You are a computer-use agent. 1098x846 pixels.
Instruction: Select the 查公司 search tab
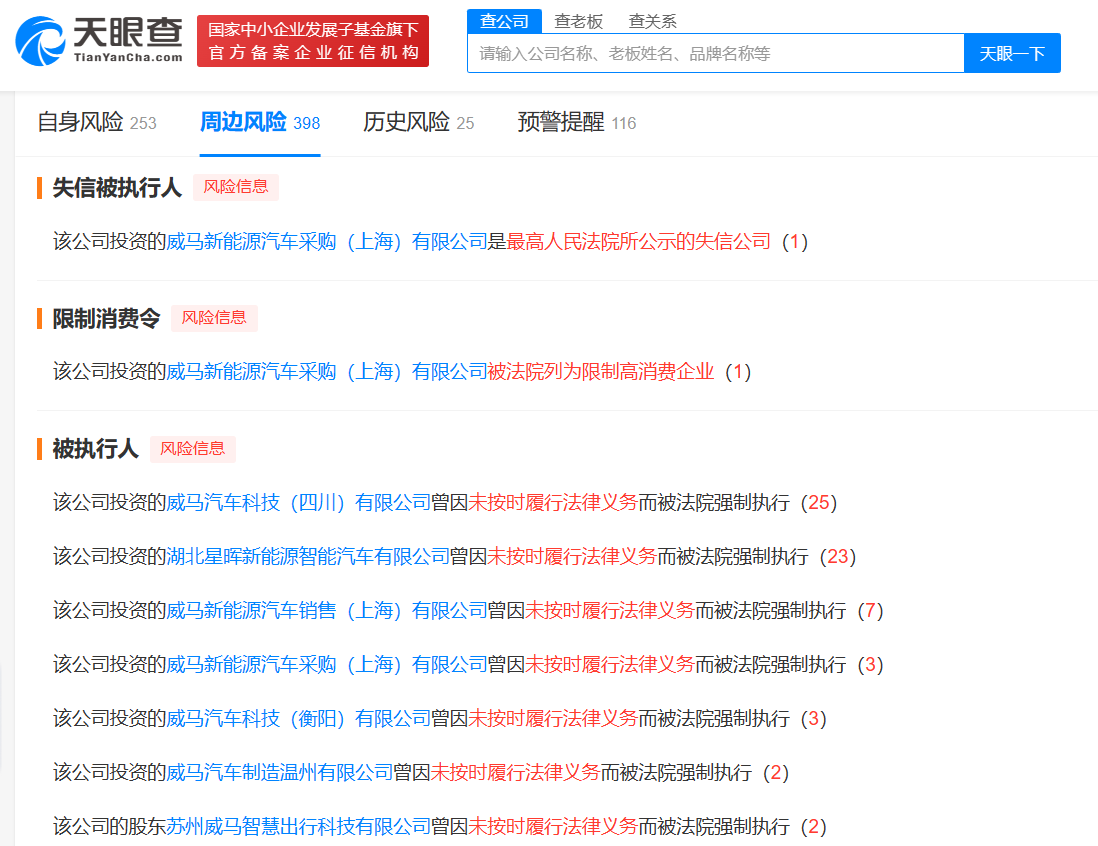(504, 21)
